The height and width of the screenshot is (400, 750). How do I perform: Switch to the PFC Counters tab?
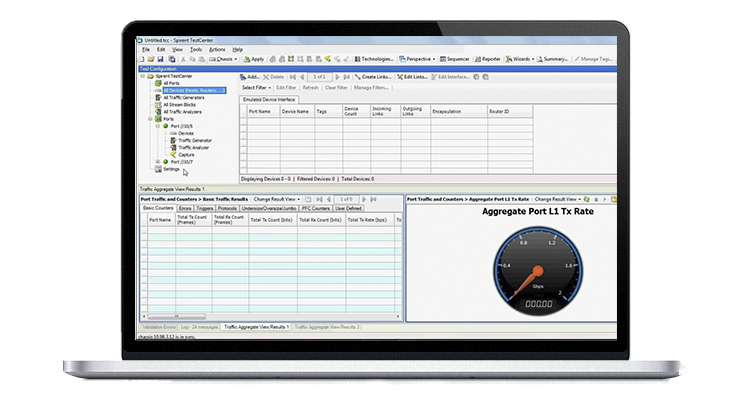pos(316,209)
